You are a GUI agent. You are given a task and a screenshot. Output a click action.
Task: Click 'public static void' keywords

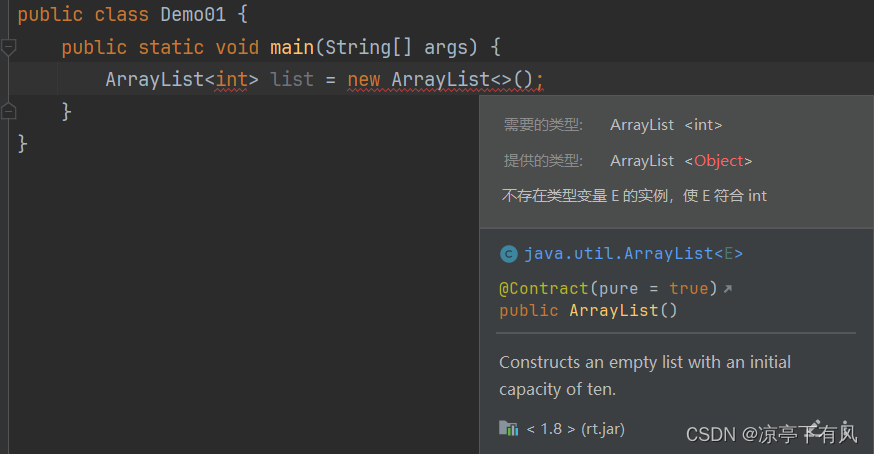tap(160, 48)
